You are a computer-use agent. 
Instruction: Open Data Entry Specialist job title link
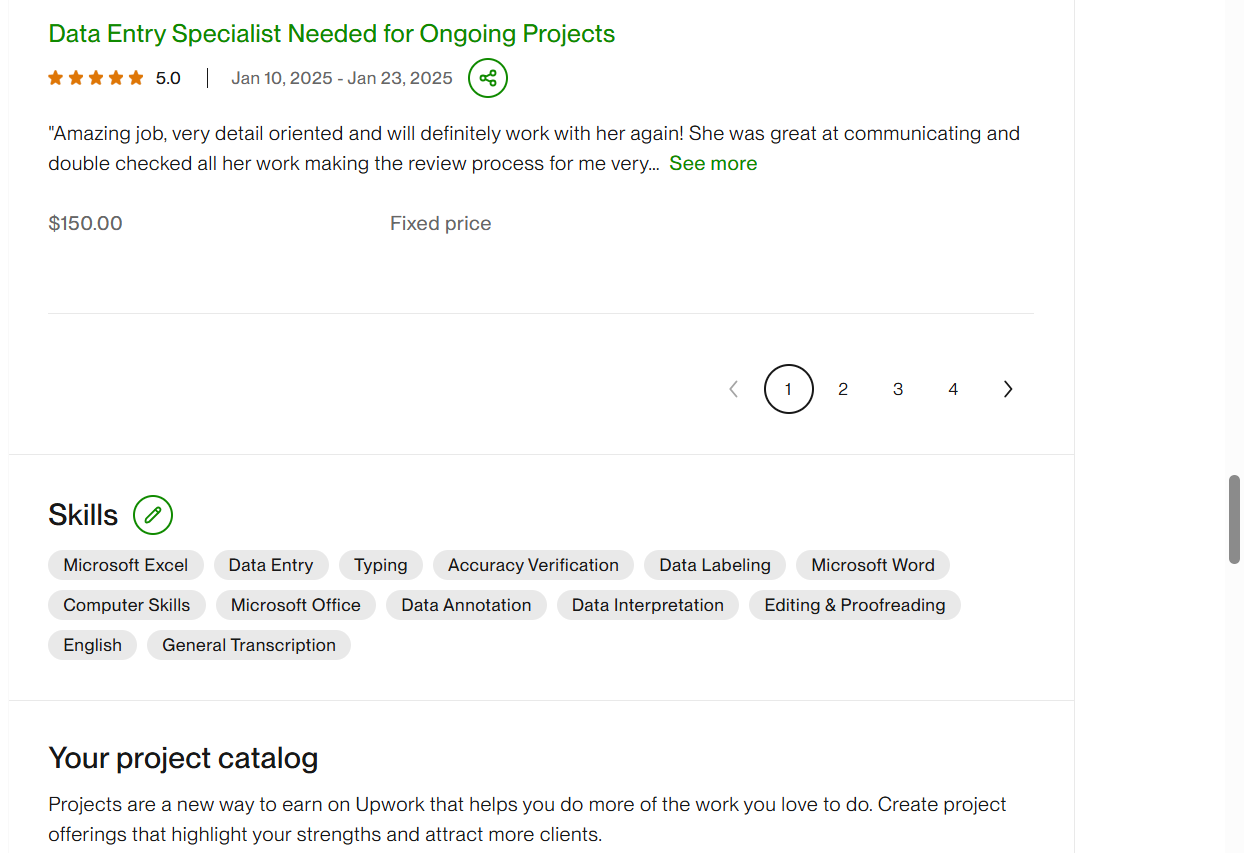pyautogui.click(x=331, y=33)
